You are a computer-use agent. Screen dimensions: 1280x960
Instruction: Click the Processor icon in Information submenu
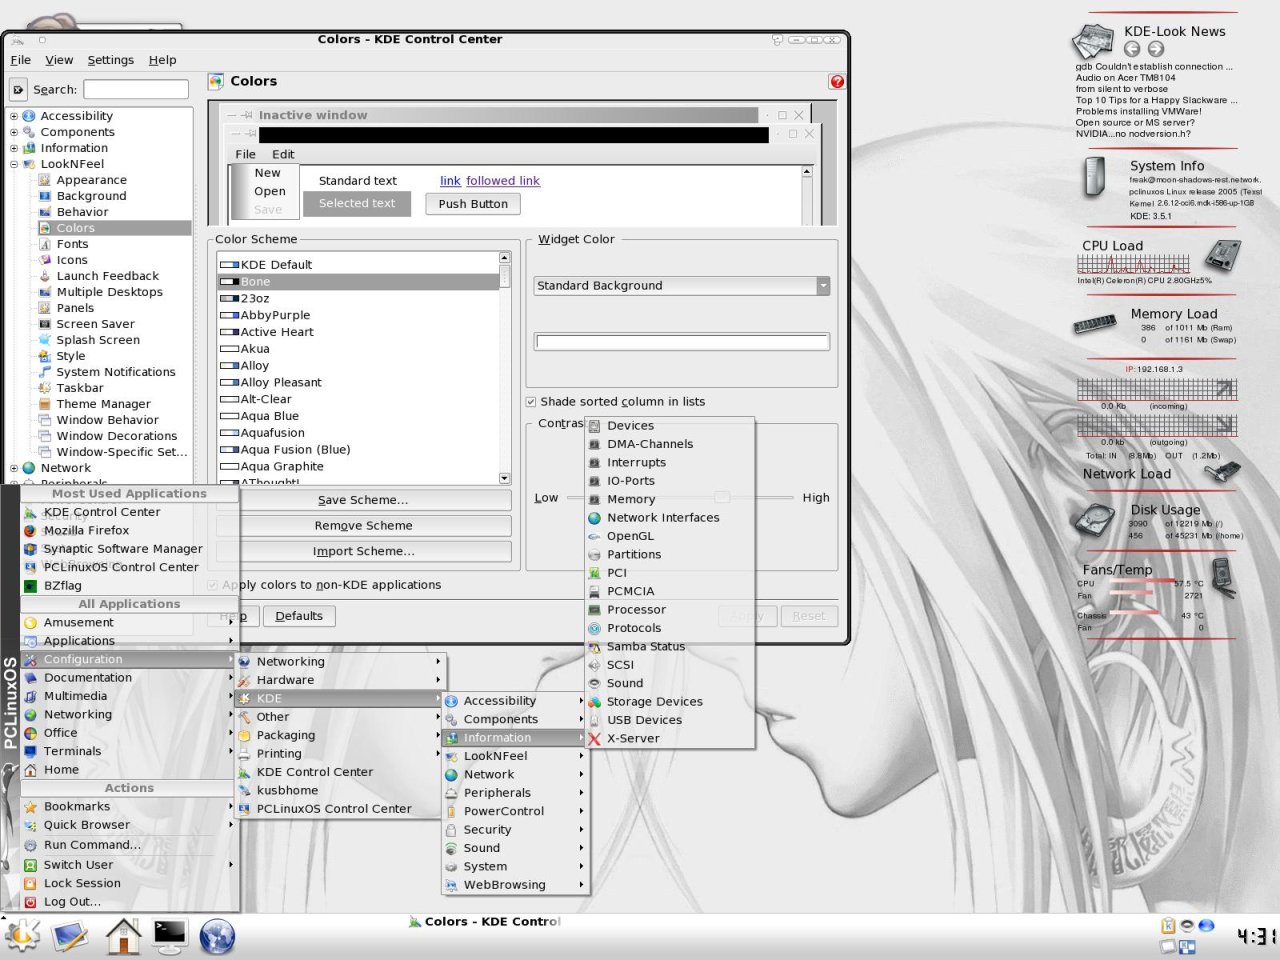click(594, 610)
